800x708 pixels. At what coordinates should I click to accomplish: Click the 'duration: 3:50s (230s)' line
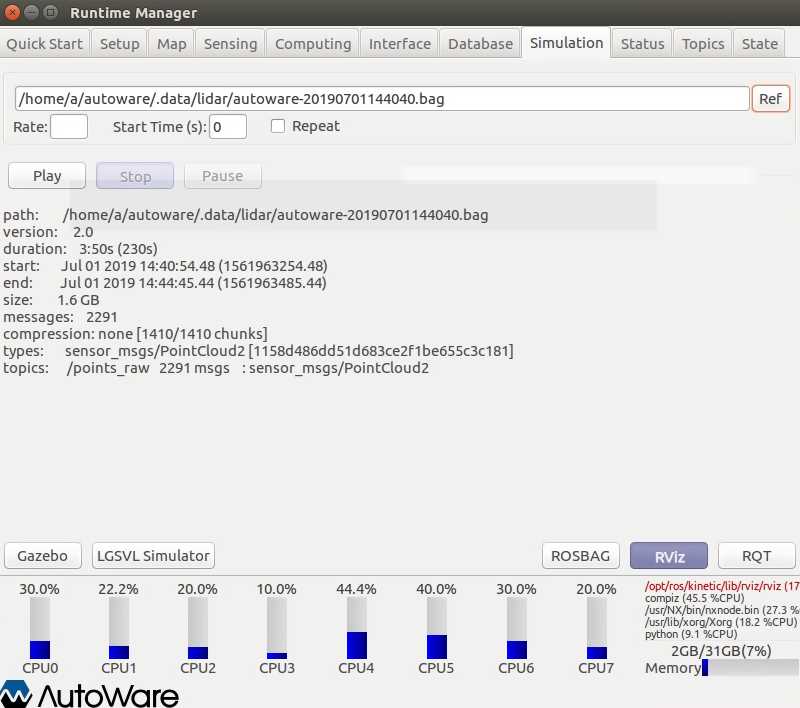point(80,249)
